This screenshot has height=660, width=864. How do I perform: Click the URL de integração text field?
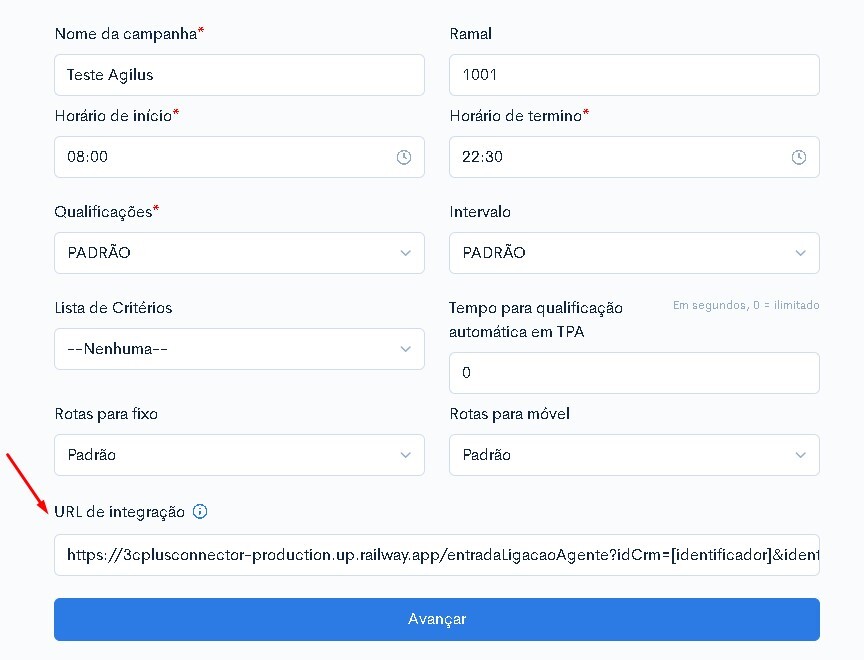tap(437, 555)
